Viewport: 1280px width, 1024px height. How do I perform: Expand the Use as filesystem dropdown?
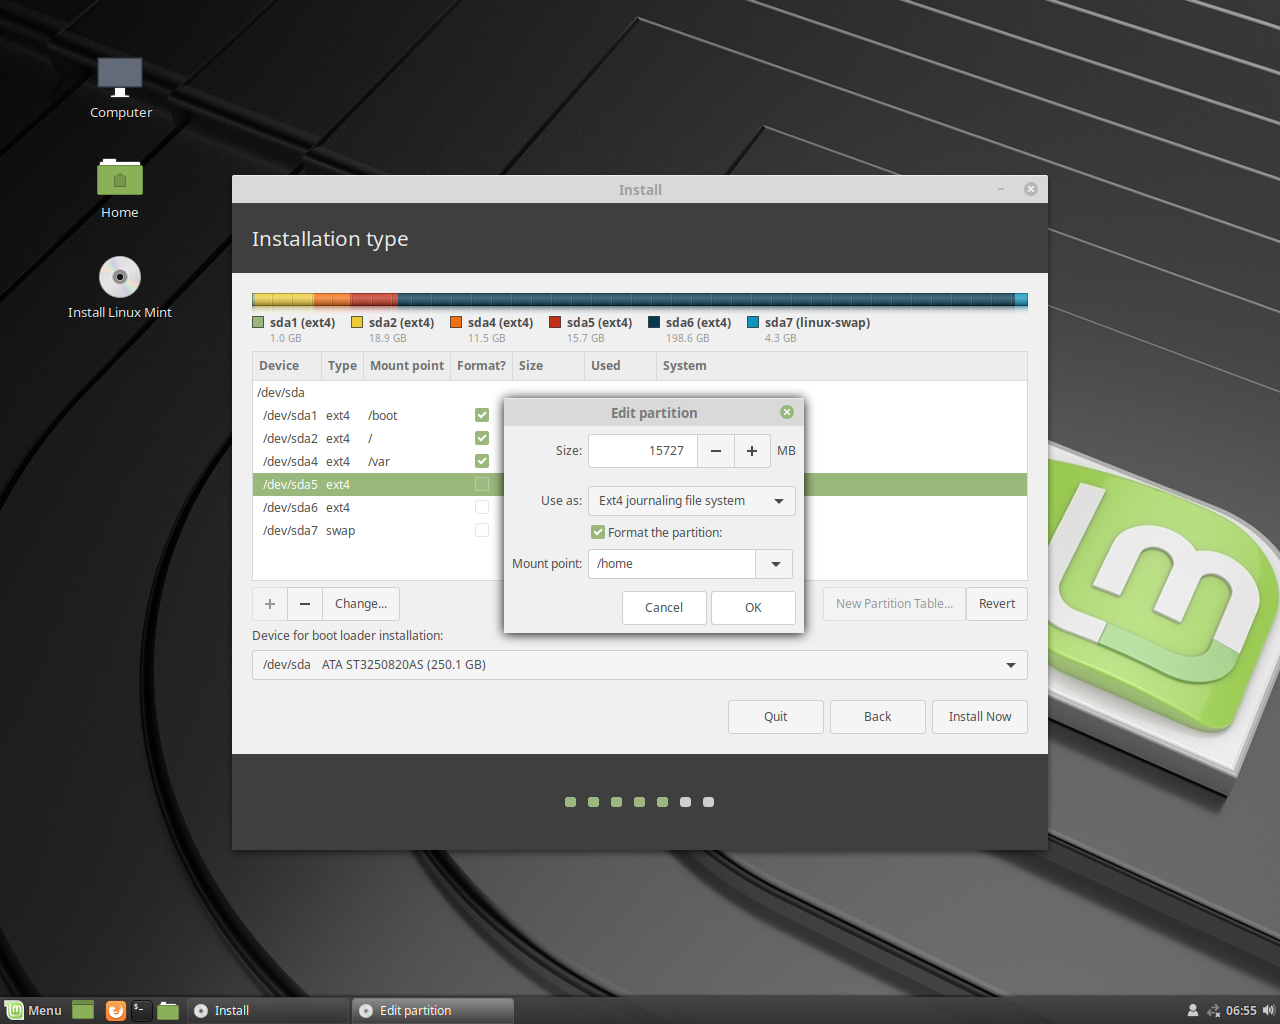pyautogui.click(x=692, y=501)
